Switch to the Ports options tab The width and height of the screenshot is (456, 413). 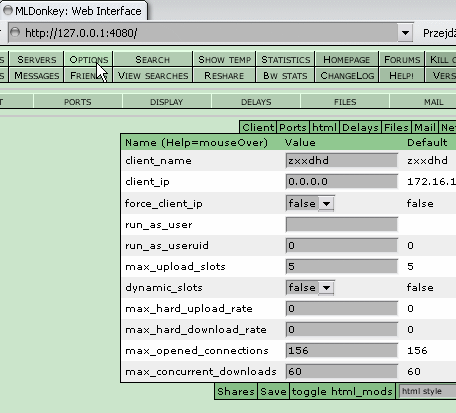click(x=78, y=102)
